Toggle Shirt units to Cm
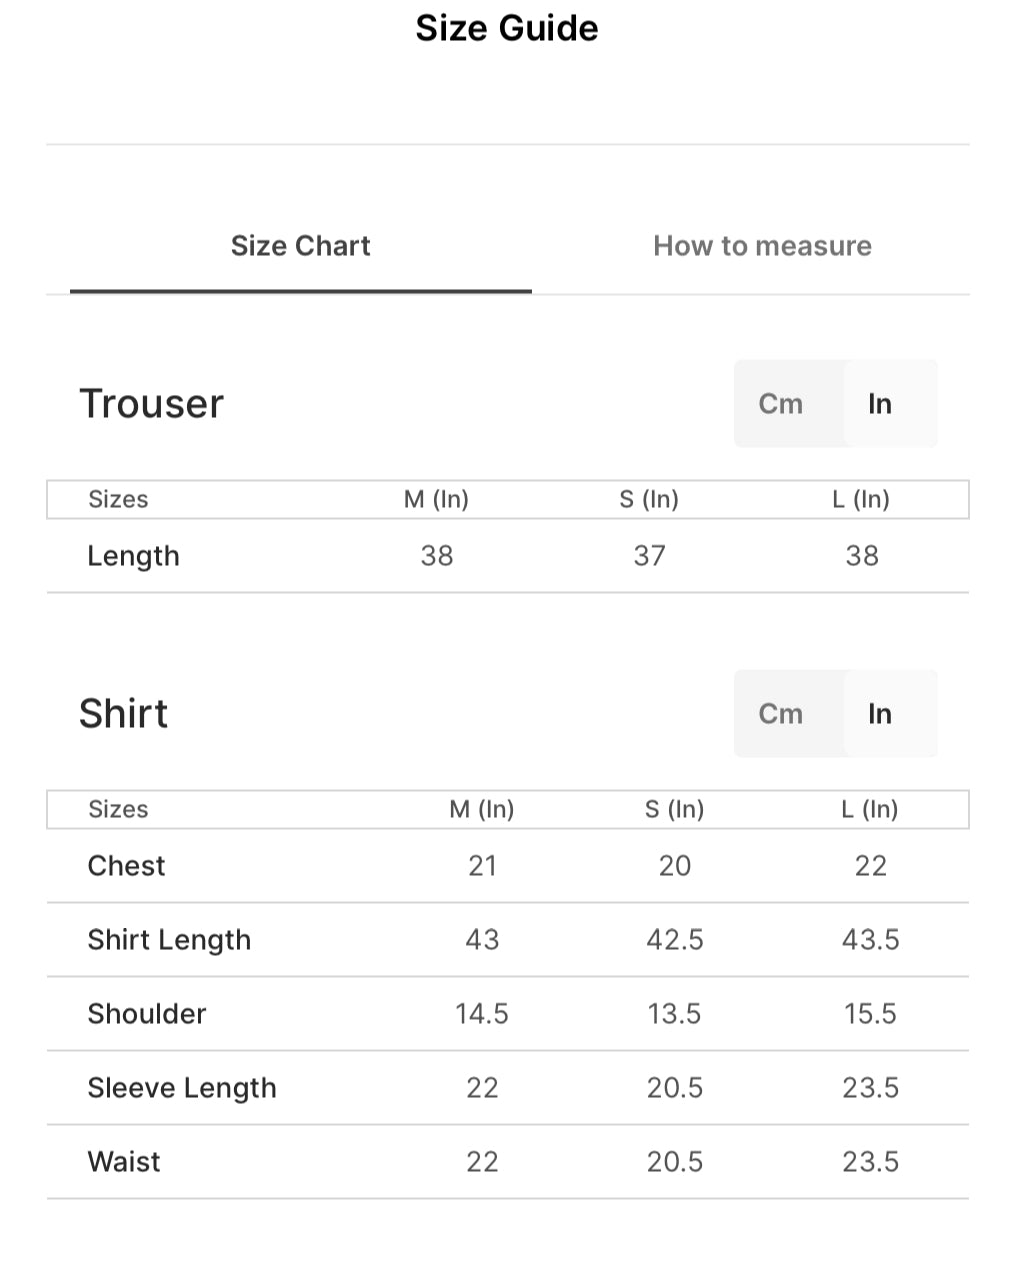Viewport: 1017px width, 1274px height. (781, 714)
